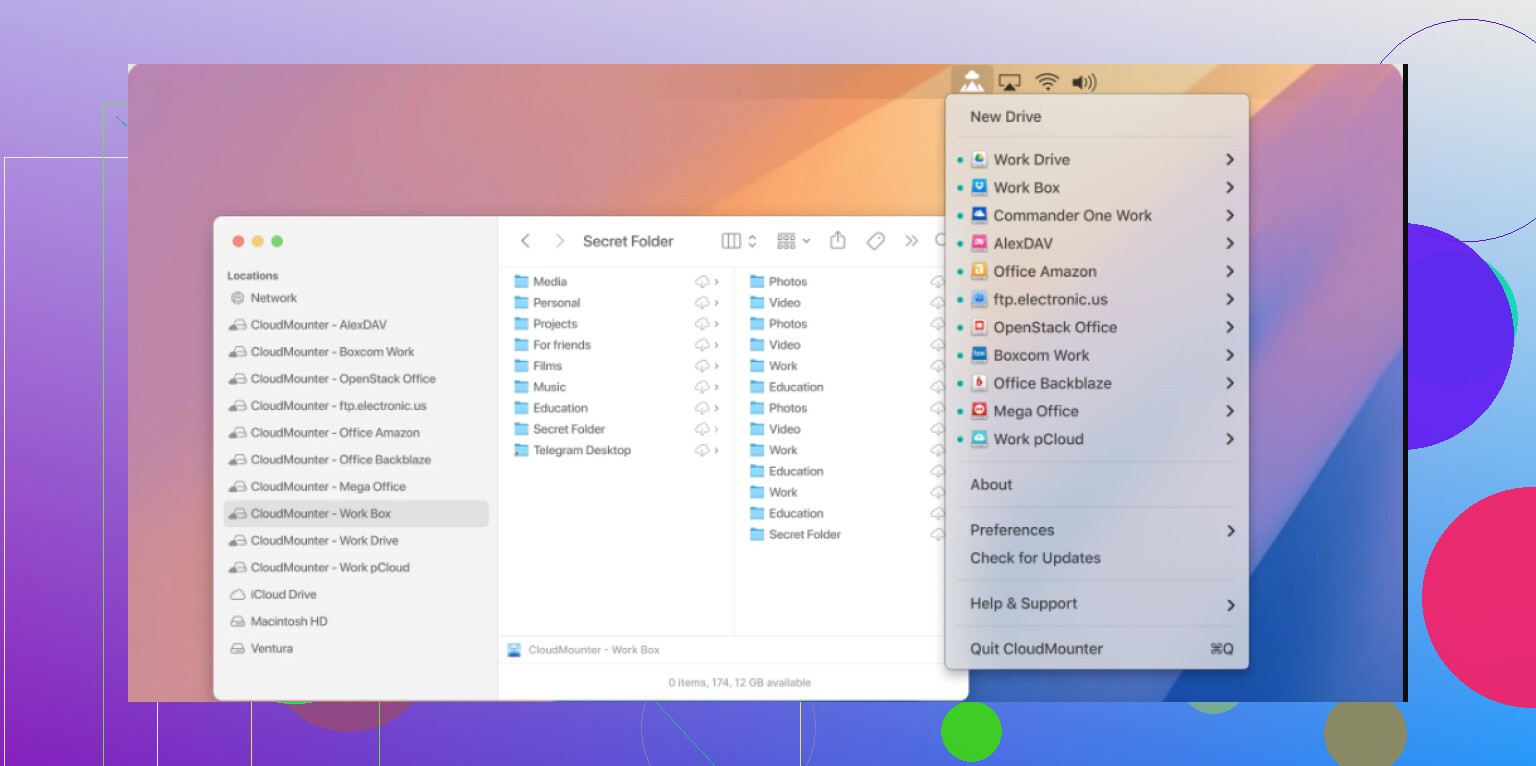Click the Finder back arrow
Image resolution: width=1536 pixels, height=766 pixels.
(x=526, y=241)
